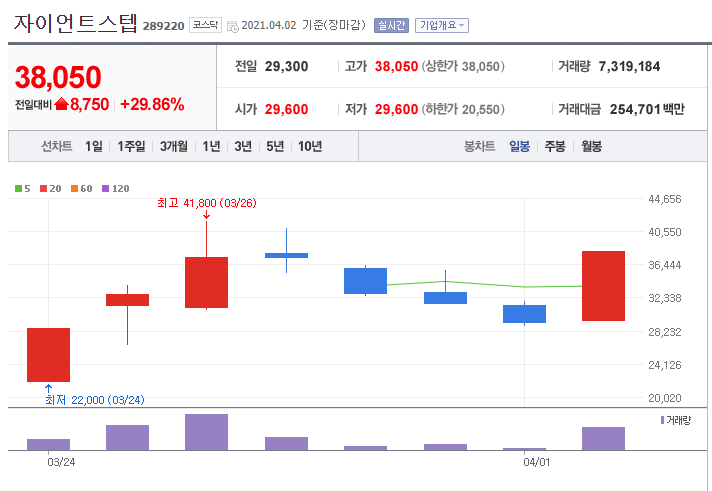
Task: Click the red up-arrow icon beside 8,750
Action: tap(61, 105)
